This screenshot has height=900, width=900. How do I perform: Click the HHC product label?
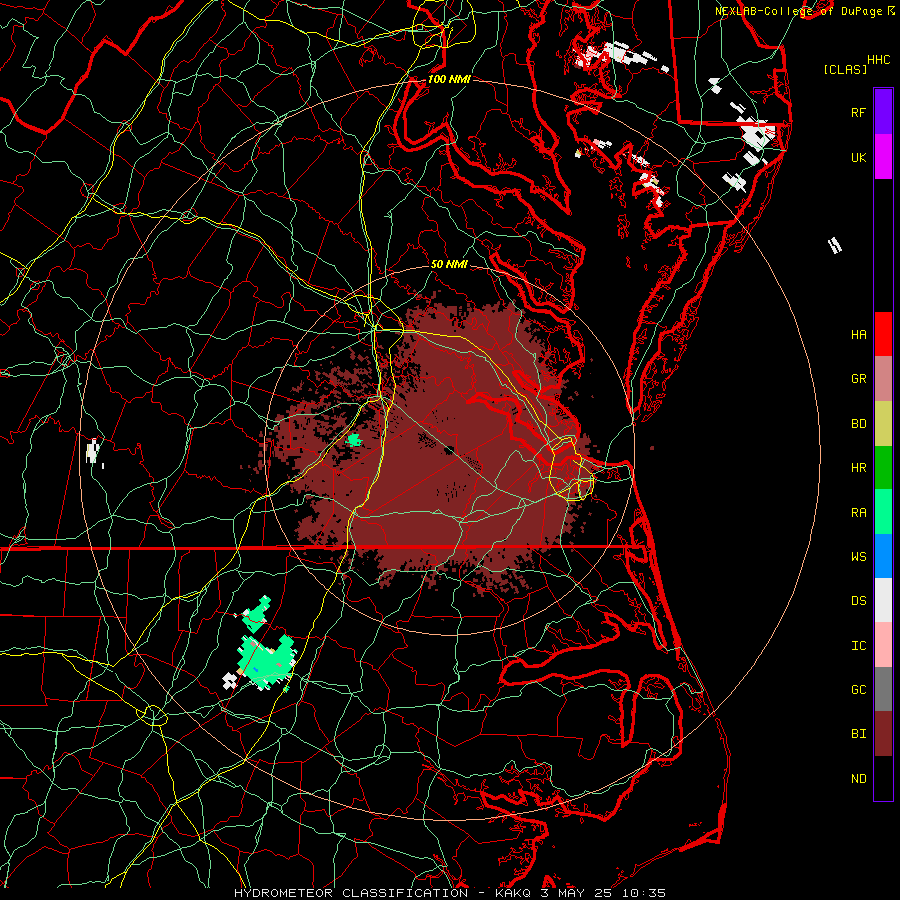click(x=878, y=60)
